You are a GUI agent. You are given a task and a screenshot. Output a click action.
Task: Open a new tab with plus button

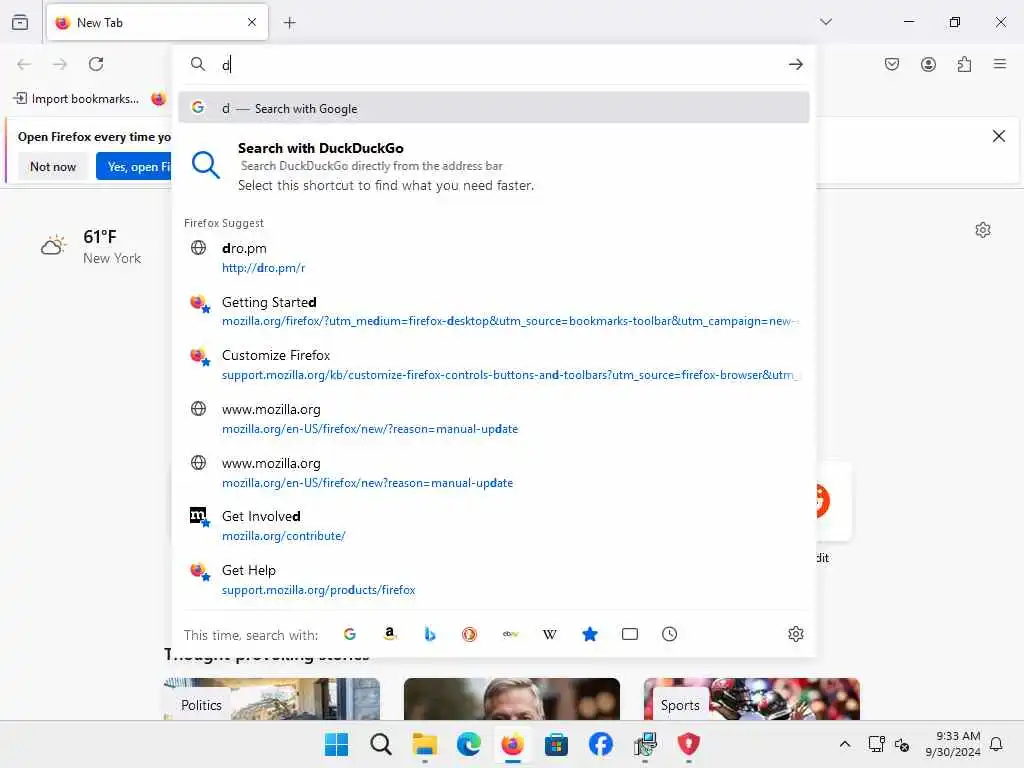(289, 23)
